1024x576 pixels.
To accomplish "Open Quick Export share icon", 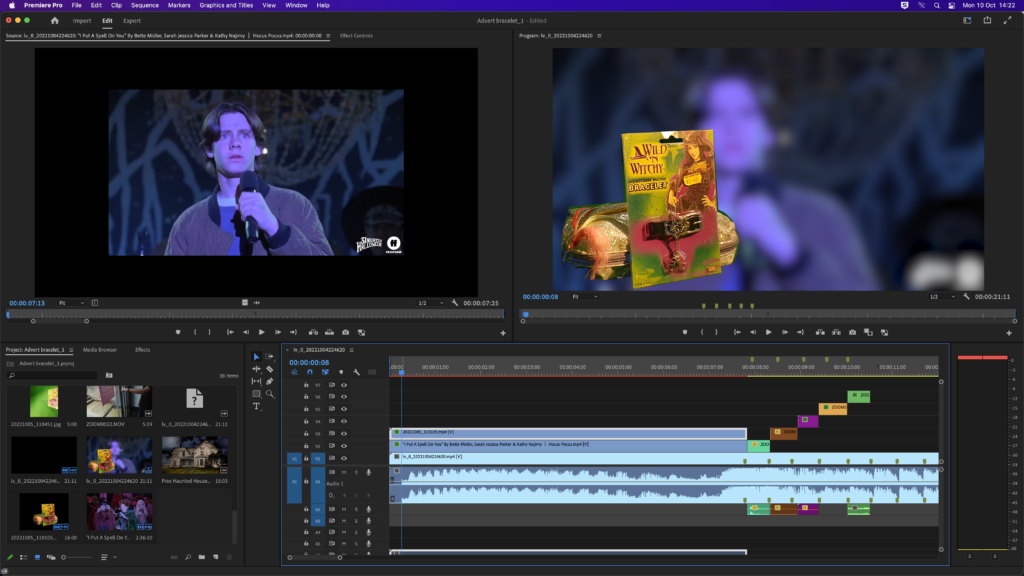I will coord(987,20).
